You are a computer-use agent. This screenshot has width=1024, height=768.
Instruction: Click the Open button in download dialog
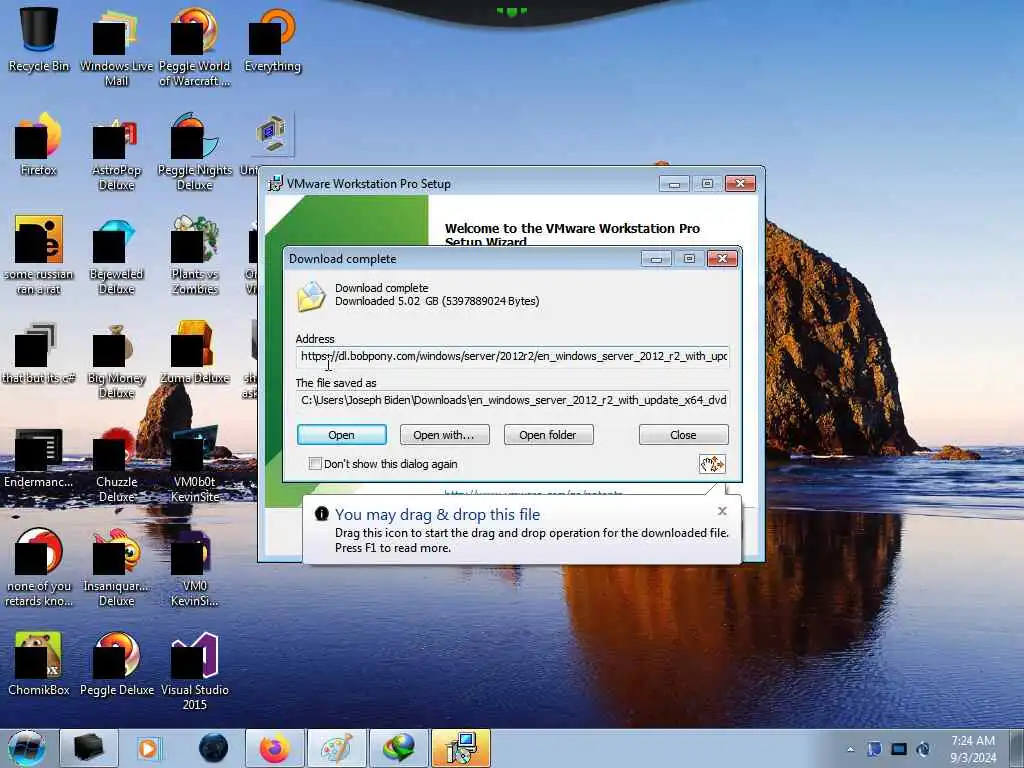pyautogui.click(x=342, y=435)
